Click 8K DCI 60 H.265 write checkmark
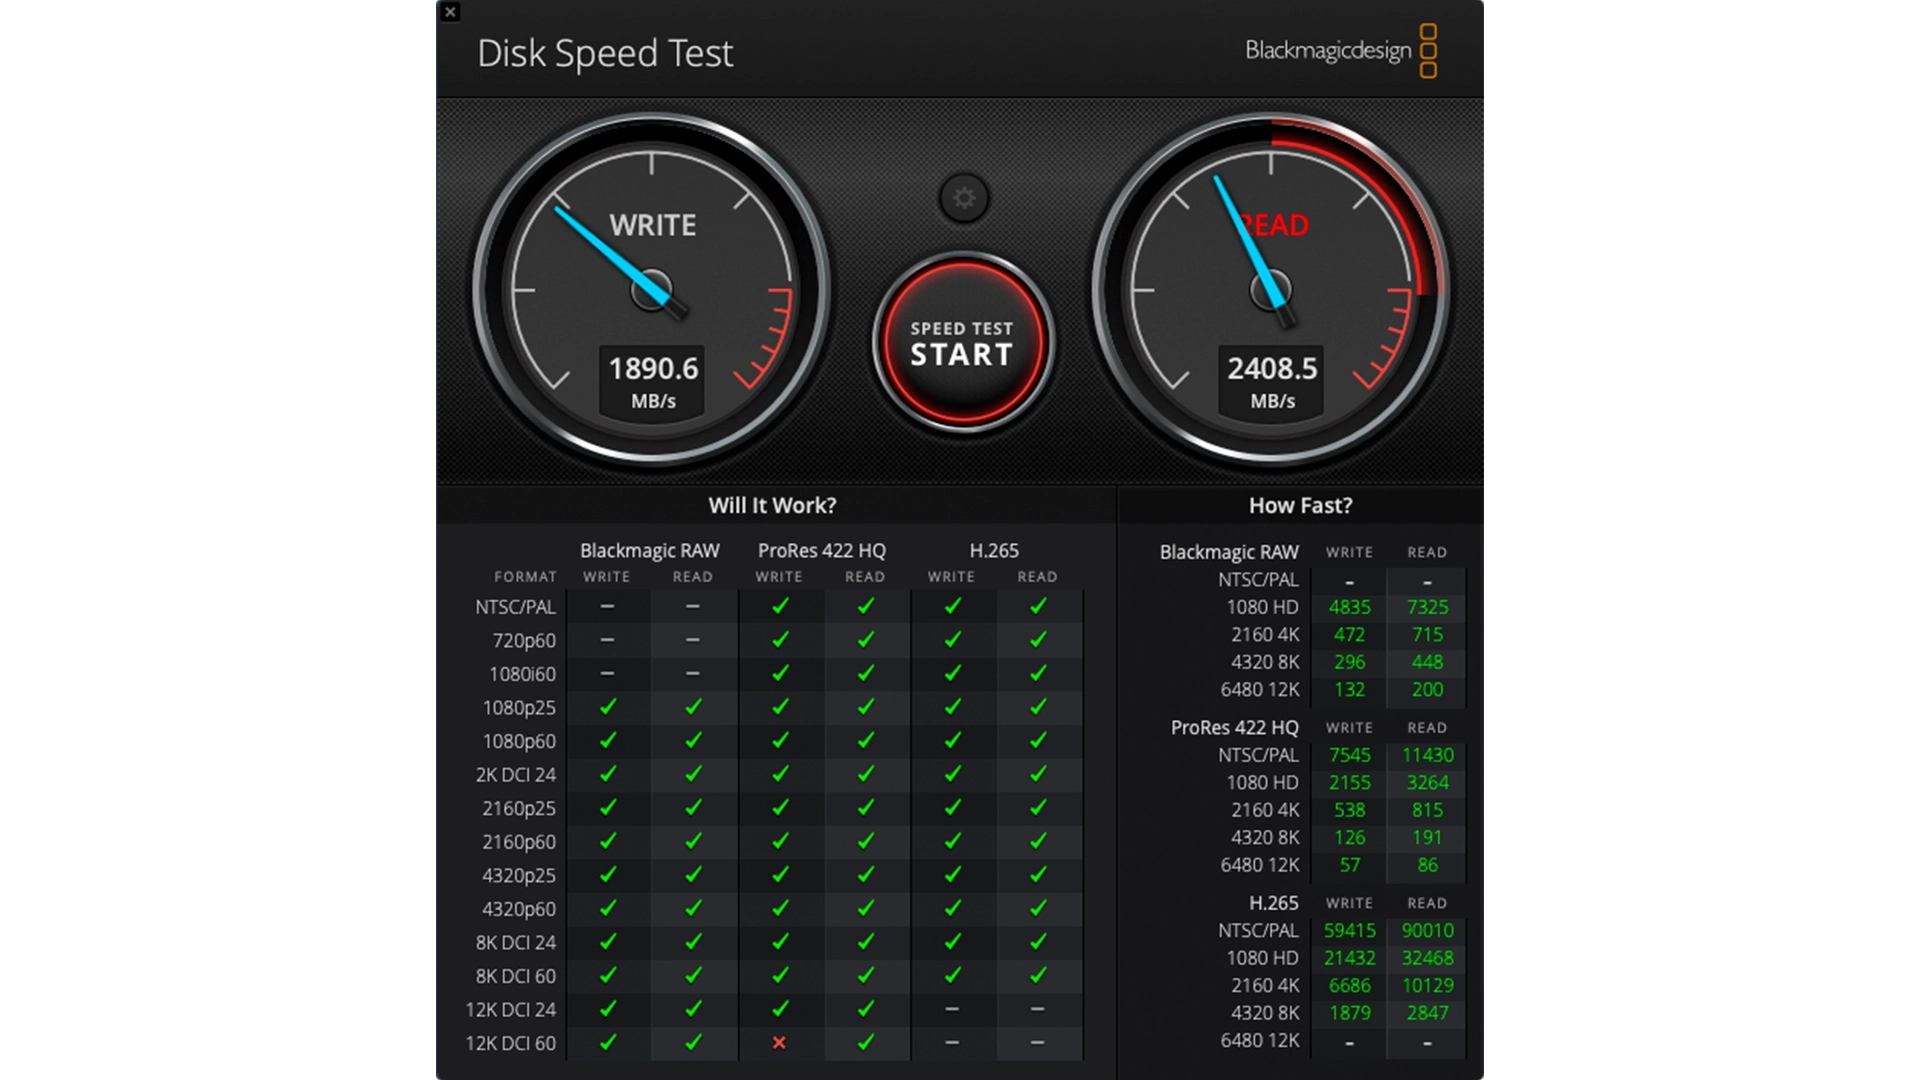1920x1080 pixels. pos(952,975)
